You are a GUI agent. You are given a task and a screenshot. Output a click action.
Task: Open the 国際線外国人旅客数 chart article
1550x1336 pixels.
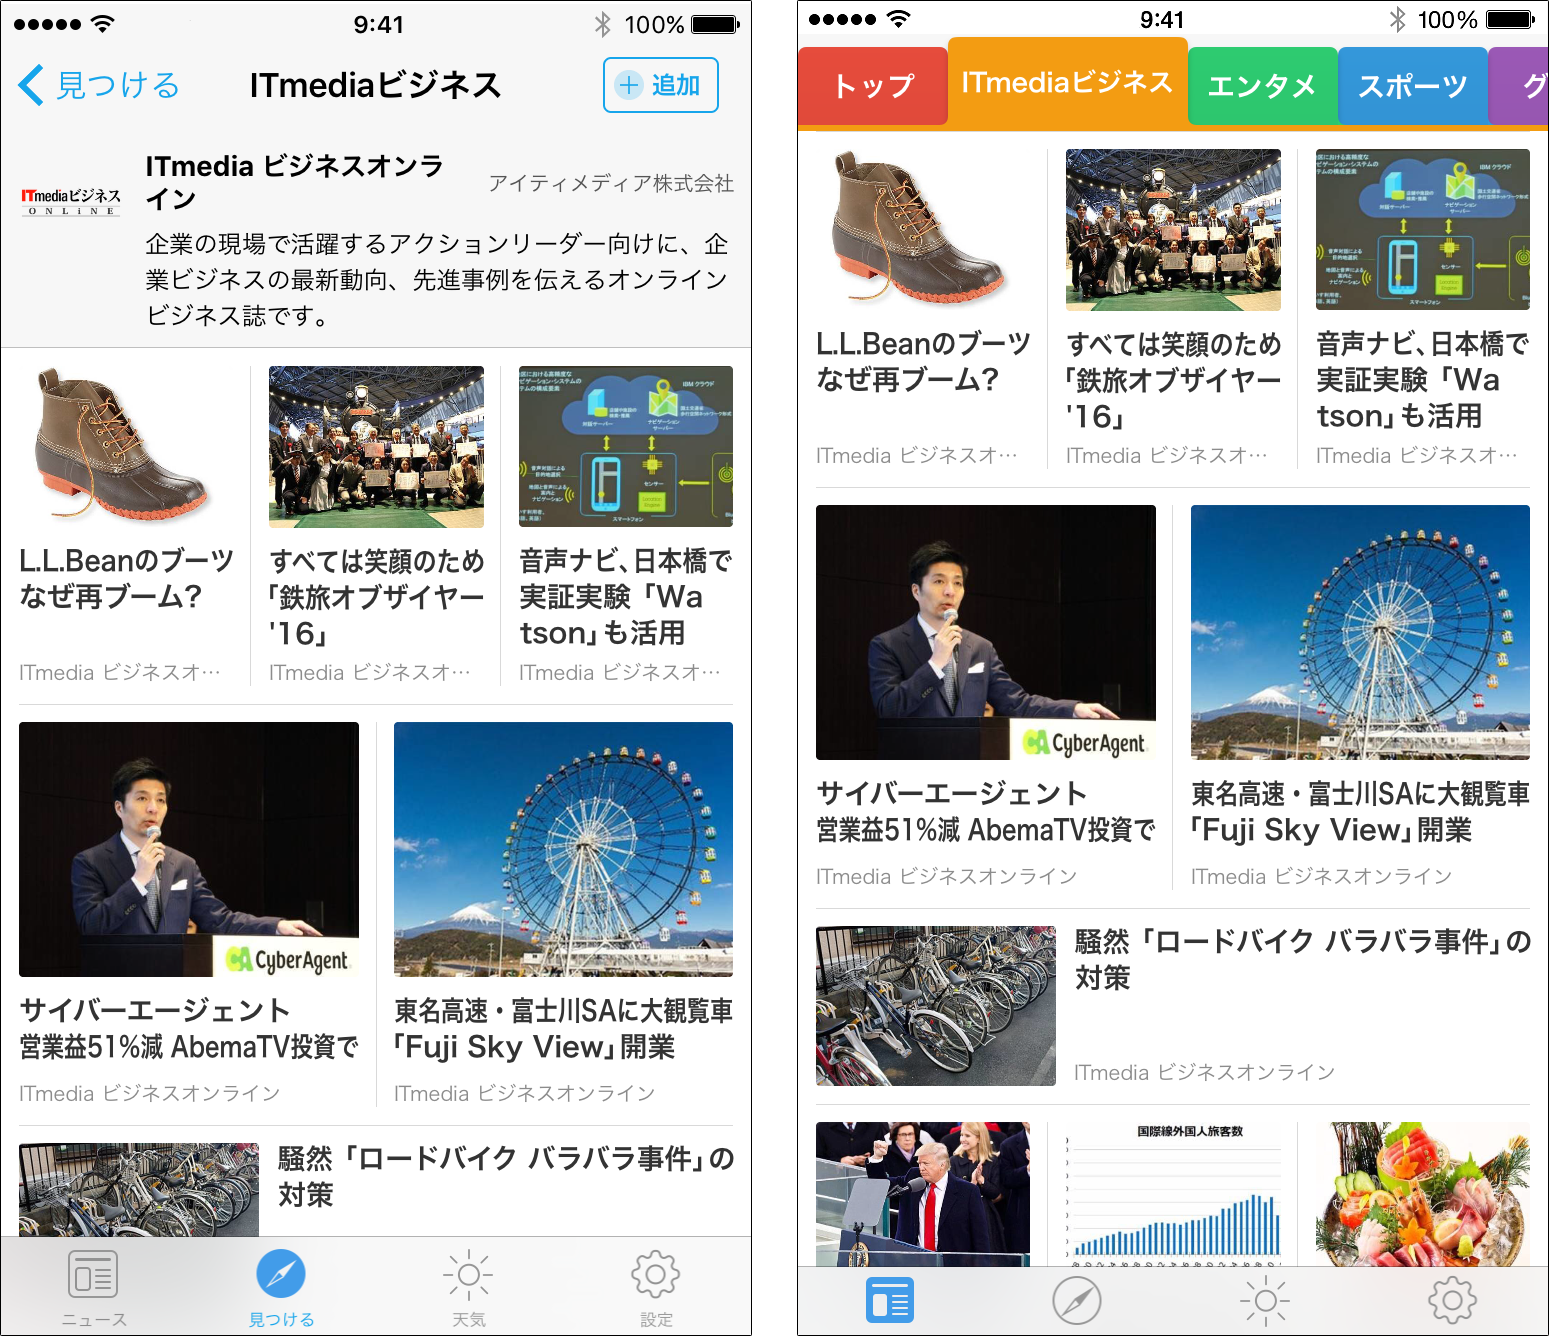[1173, 1194]
